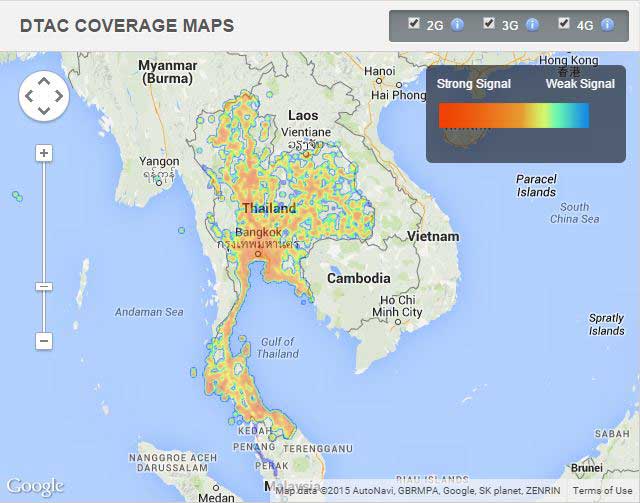
Task: Open the Terms of Use link
Action: click(x=602, y=490)
